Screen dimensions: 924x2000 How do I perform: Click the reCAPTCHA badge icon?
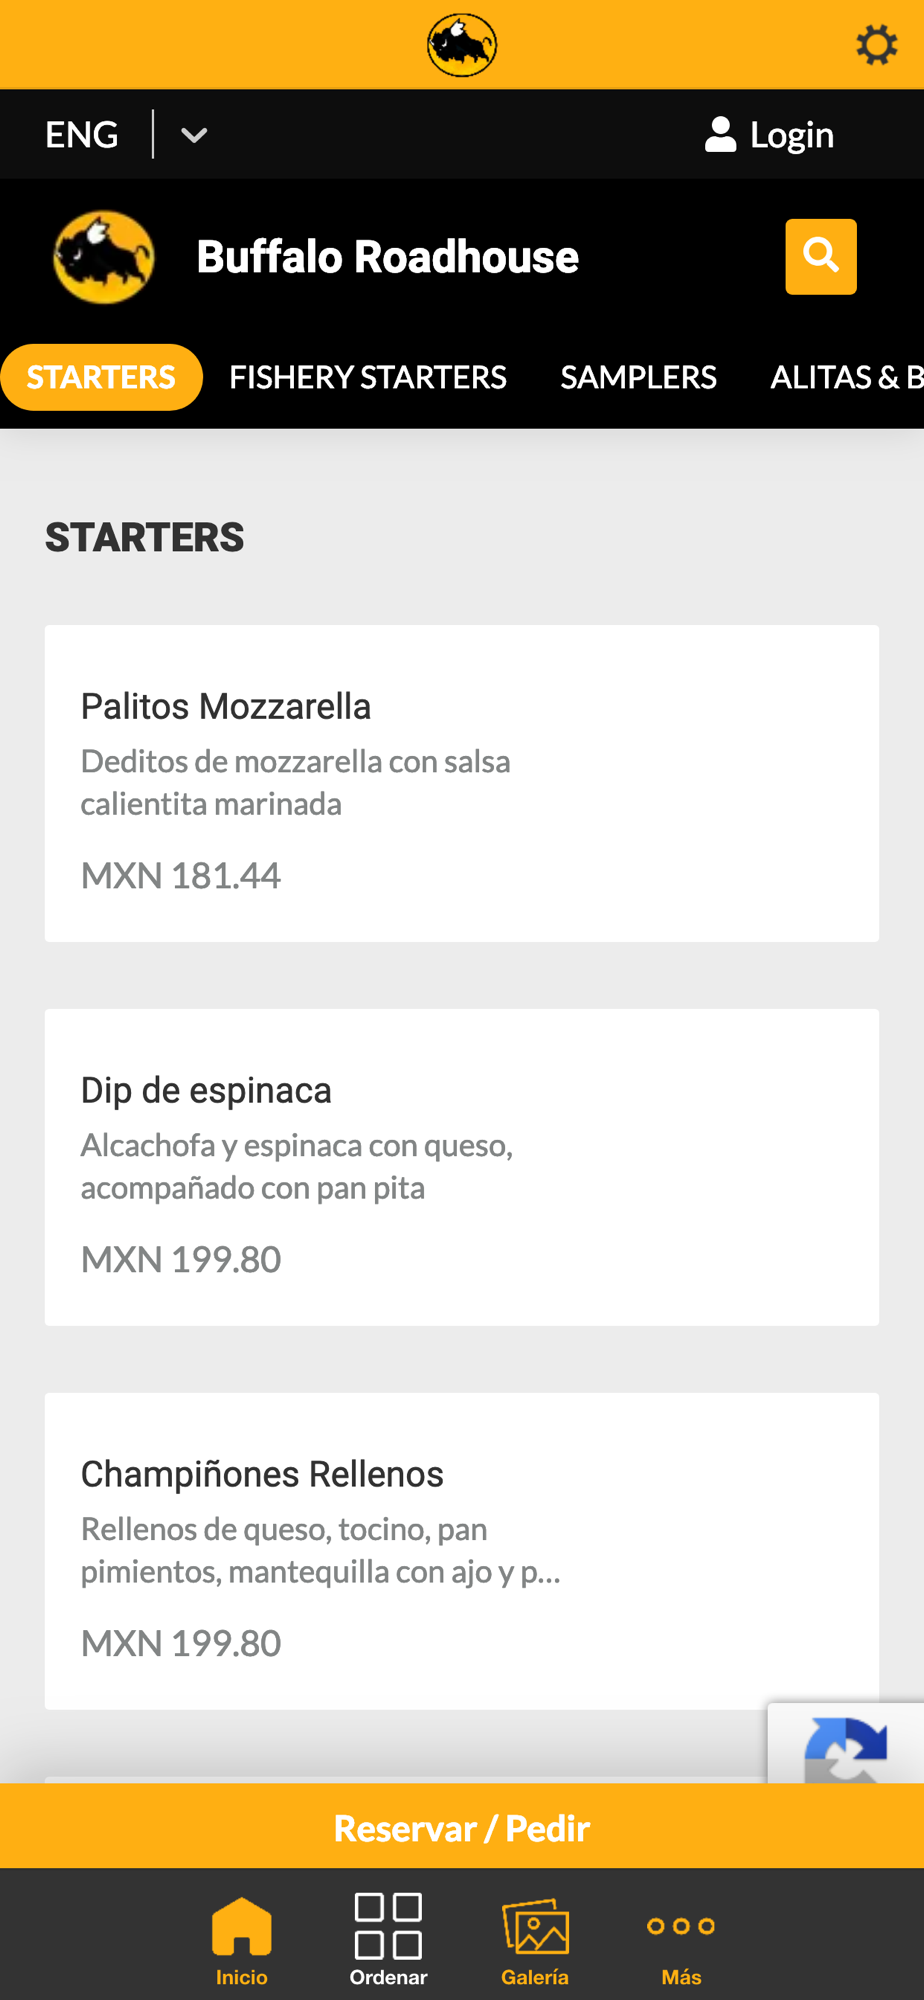846,1745
